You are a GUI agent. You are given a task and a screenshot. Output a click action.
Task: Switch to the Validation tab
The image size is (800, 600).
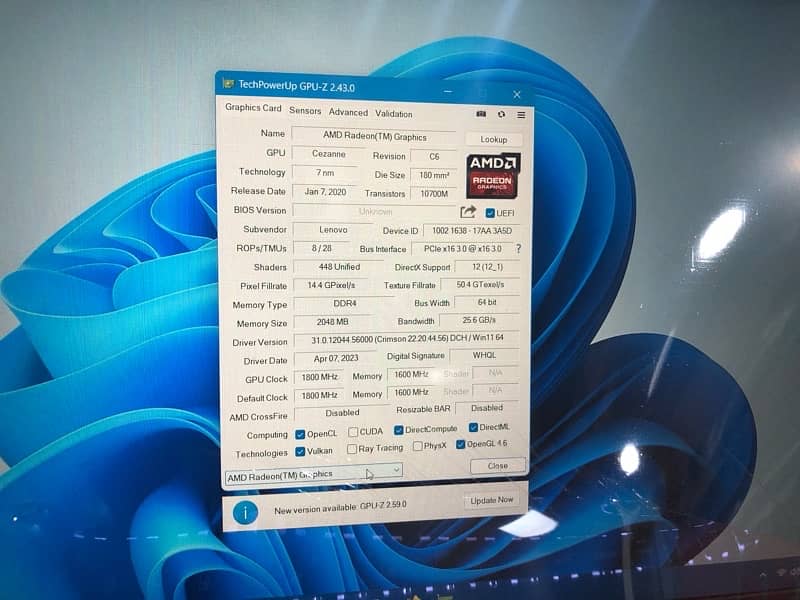(x=394, y=114)
